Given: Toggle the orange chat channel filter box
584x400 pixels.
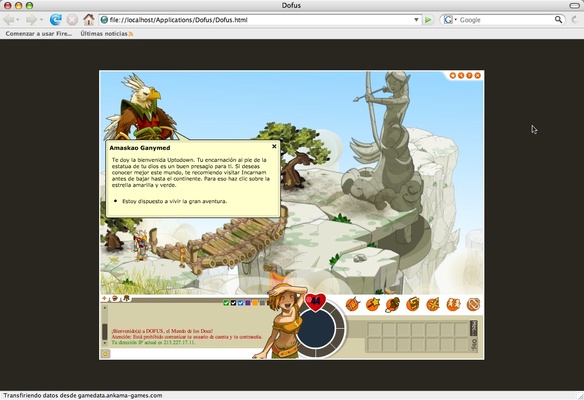Looking at the screenshot, I should [x=255, y=303].
